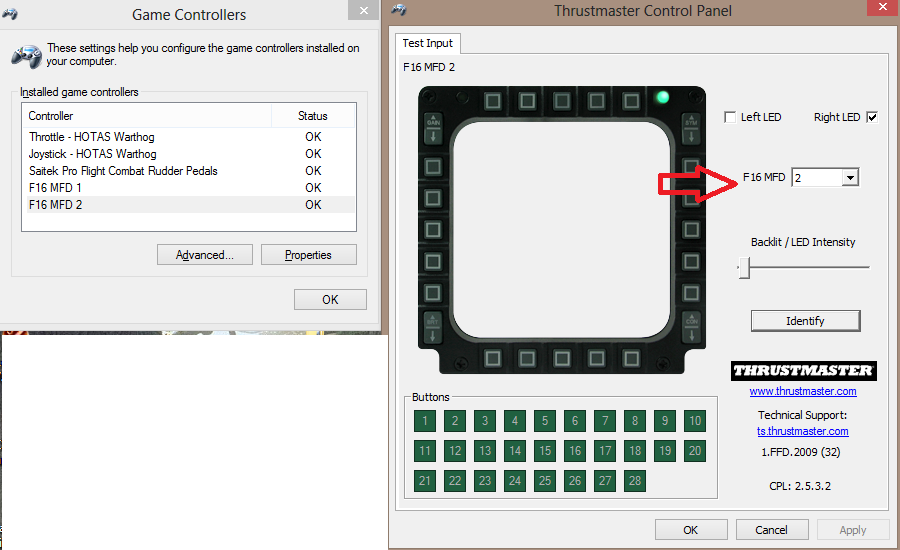Screen dimensions: 900x550
Task: Click the Thrustmaster logo
Action: coord(804,371)
